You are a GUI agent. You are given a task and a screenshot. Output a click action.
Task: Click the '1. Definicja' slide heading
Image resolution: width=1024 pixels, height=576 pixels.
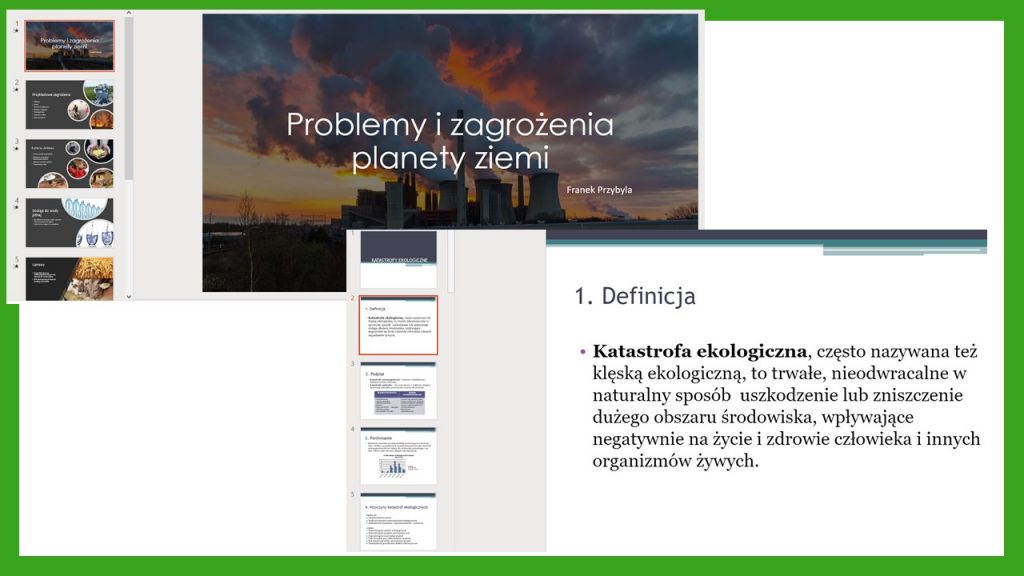[x=635, y=297]
